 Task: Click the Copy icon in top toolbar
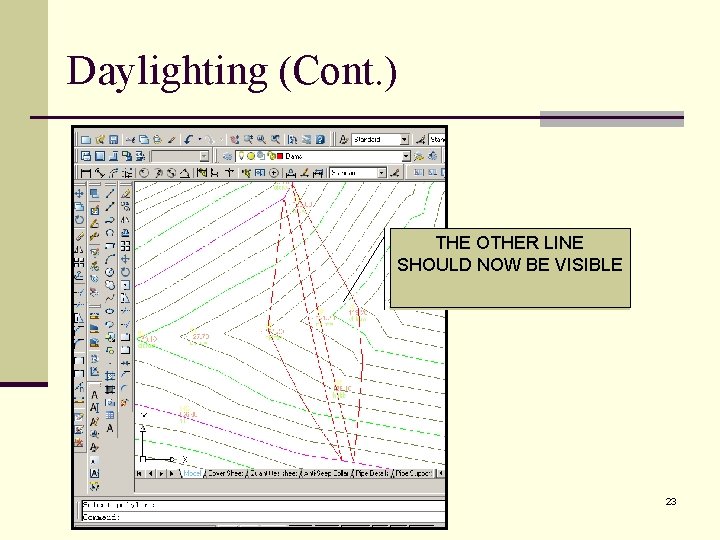[x=144, y=140]
